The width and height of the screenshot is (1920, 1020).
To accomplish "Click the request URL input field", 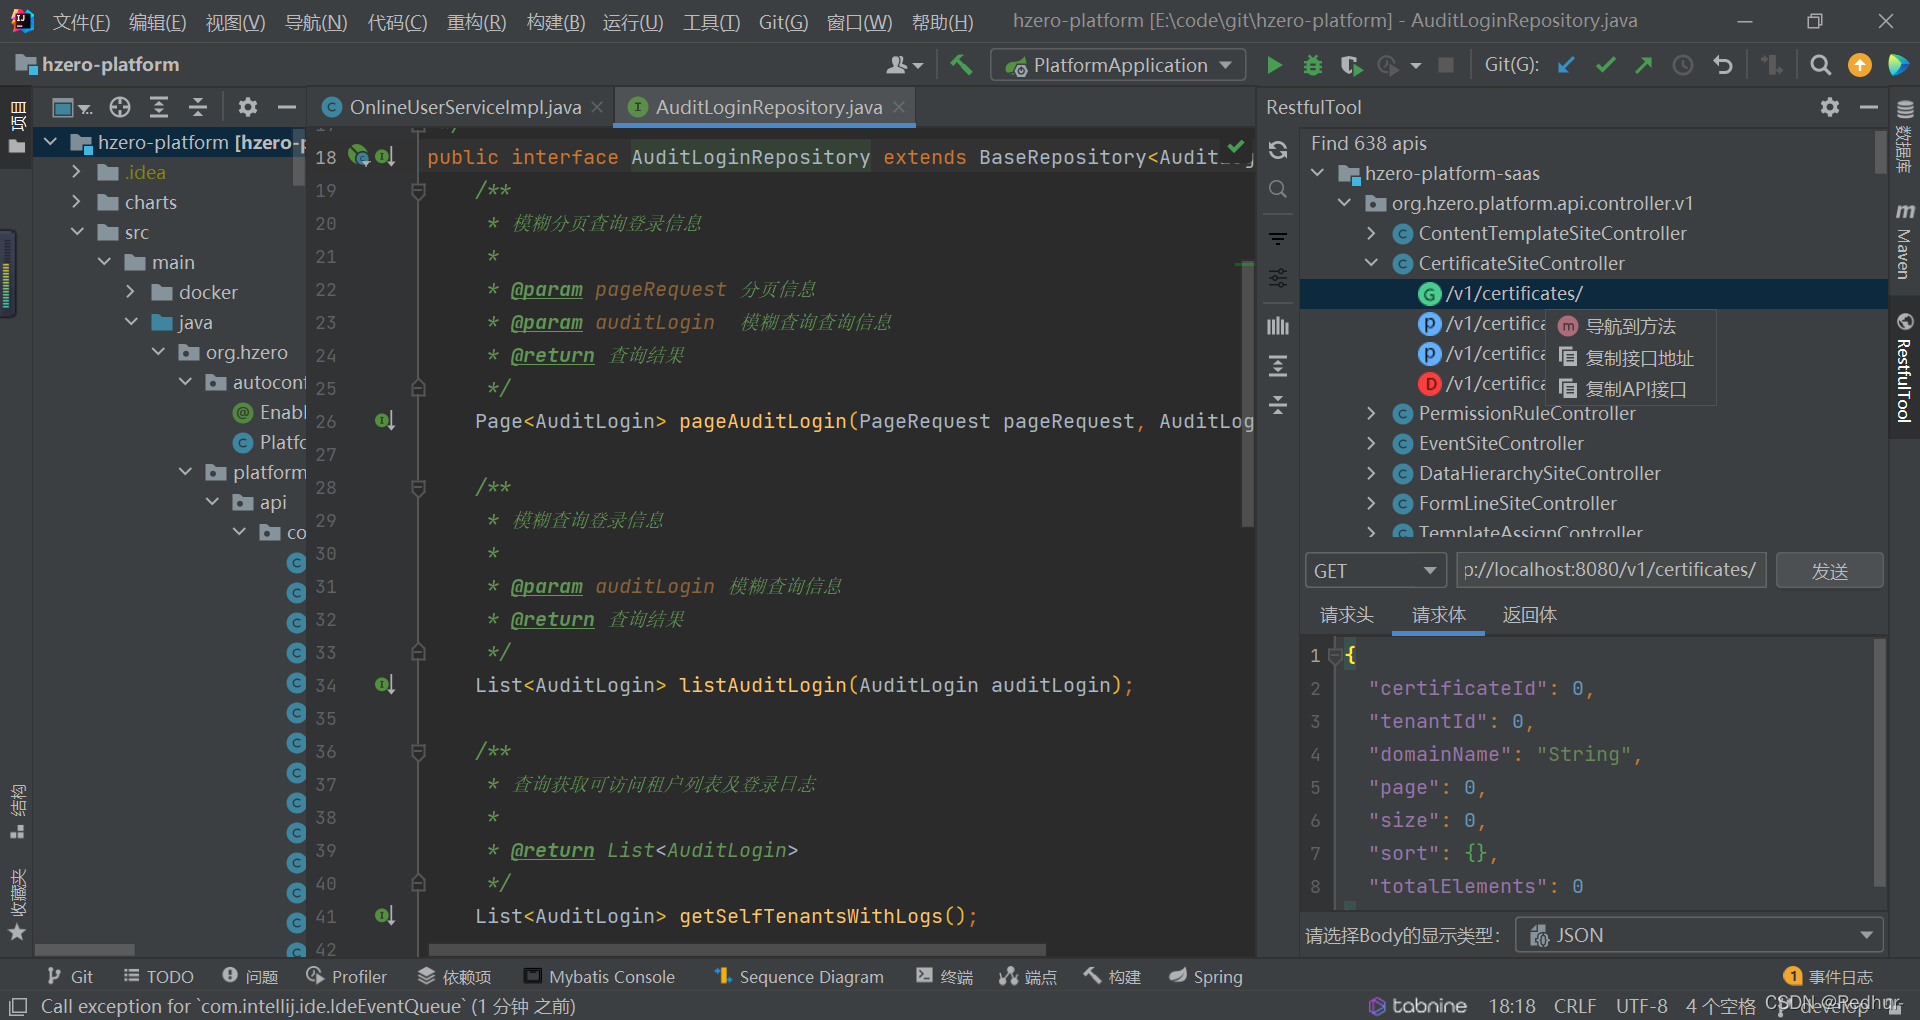I will coord(1611,570).
